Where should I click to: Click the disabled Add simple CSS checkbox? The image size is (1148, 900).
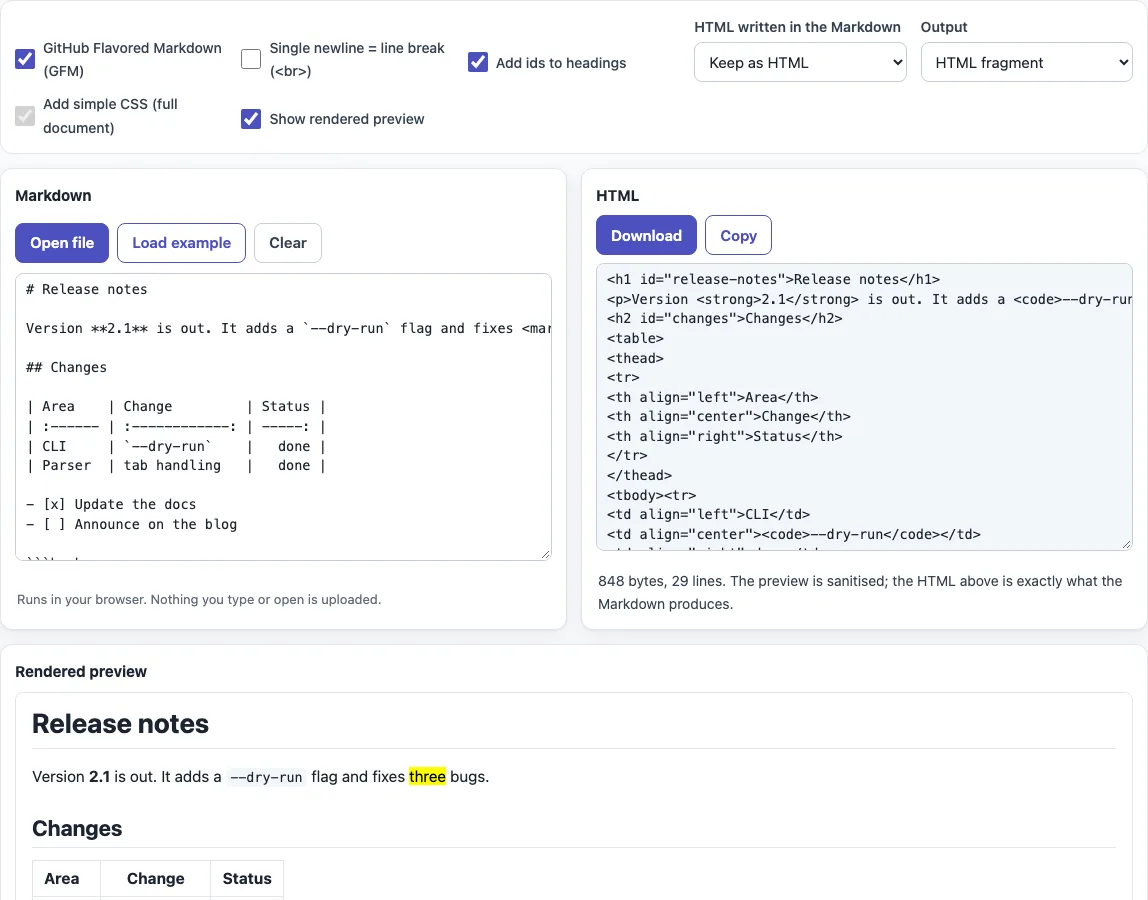(x=25, y=116)
